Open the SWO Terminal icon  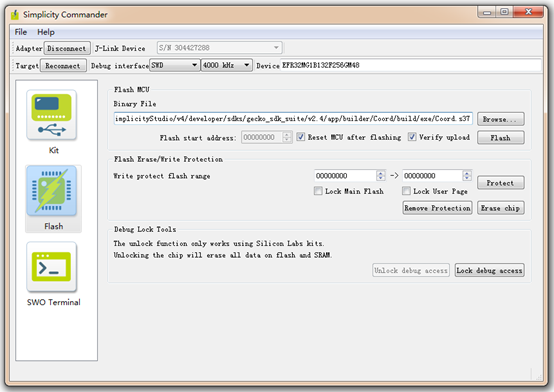pyautogui.click(x=52, y=267)
